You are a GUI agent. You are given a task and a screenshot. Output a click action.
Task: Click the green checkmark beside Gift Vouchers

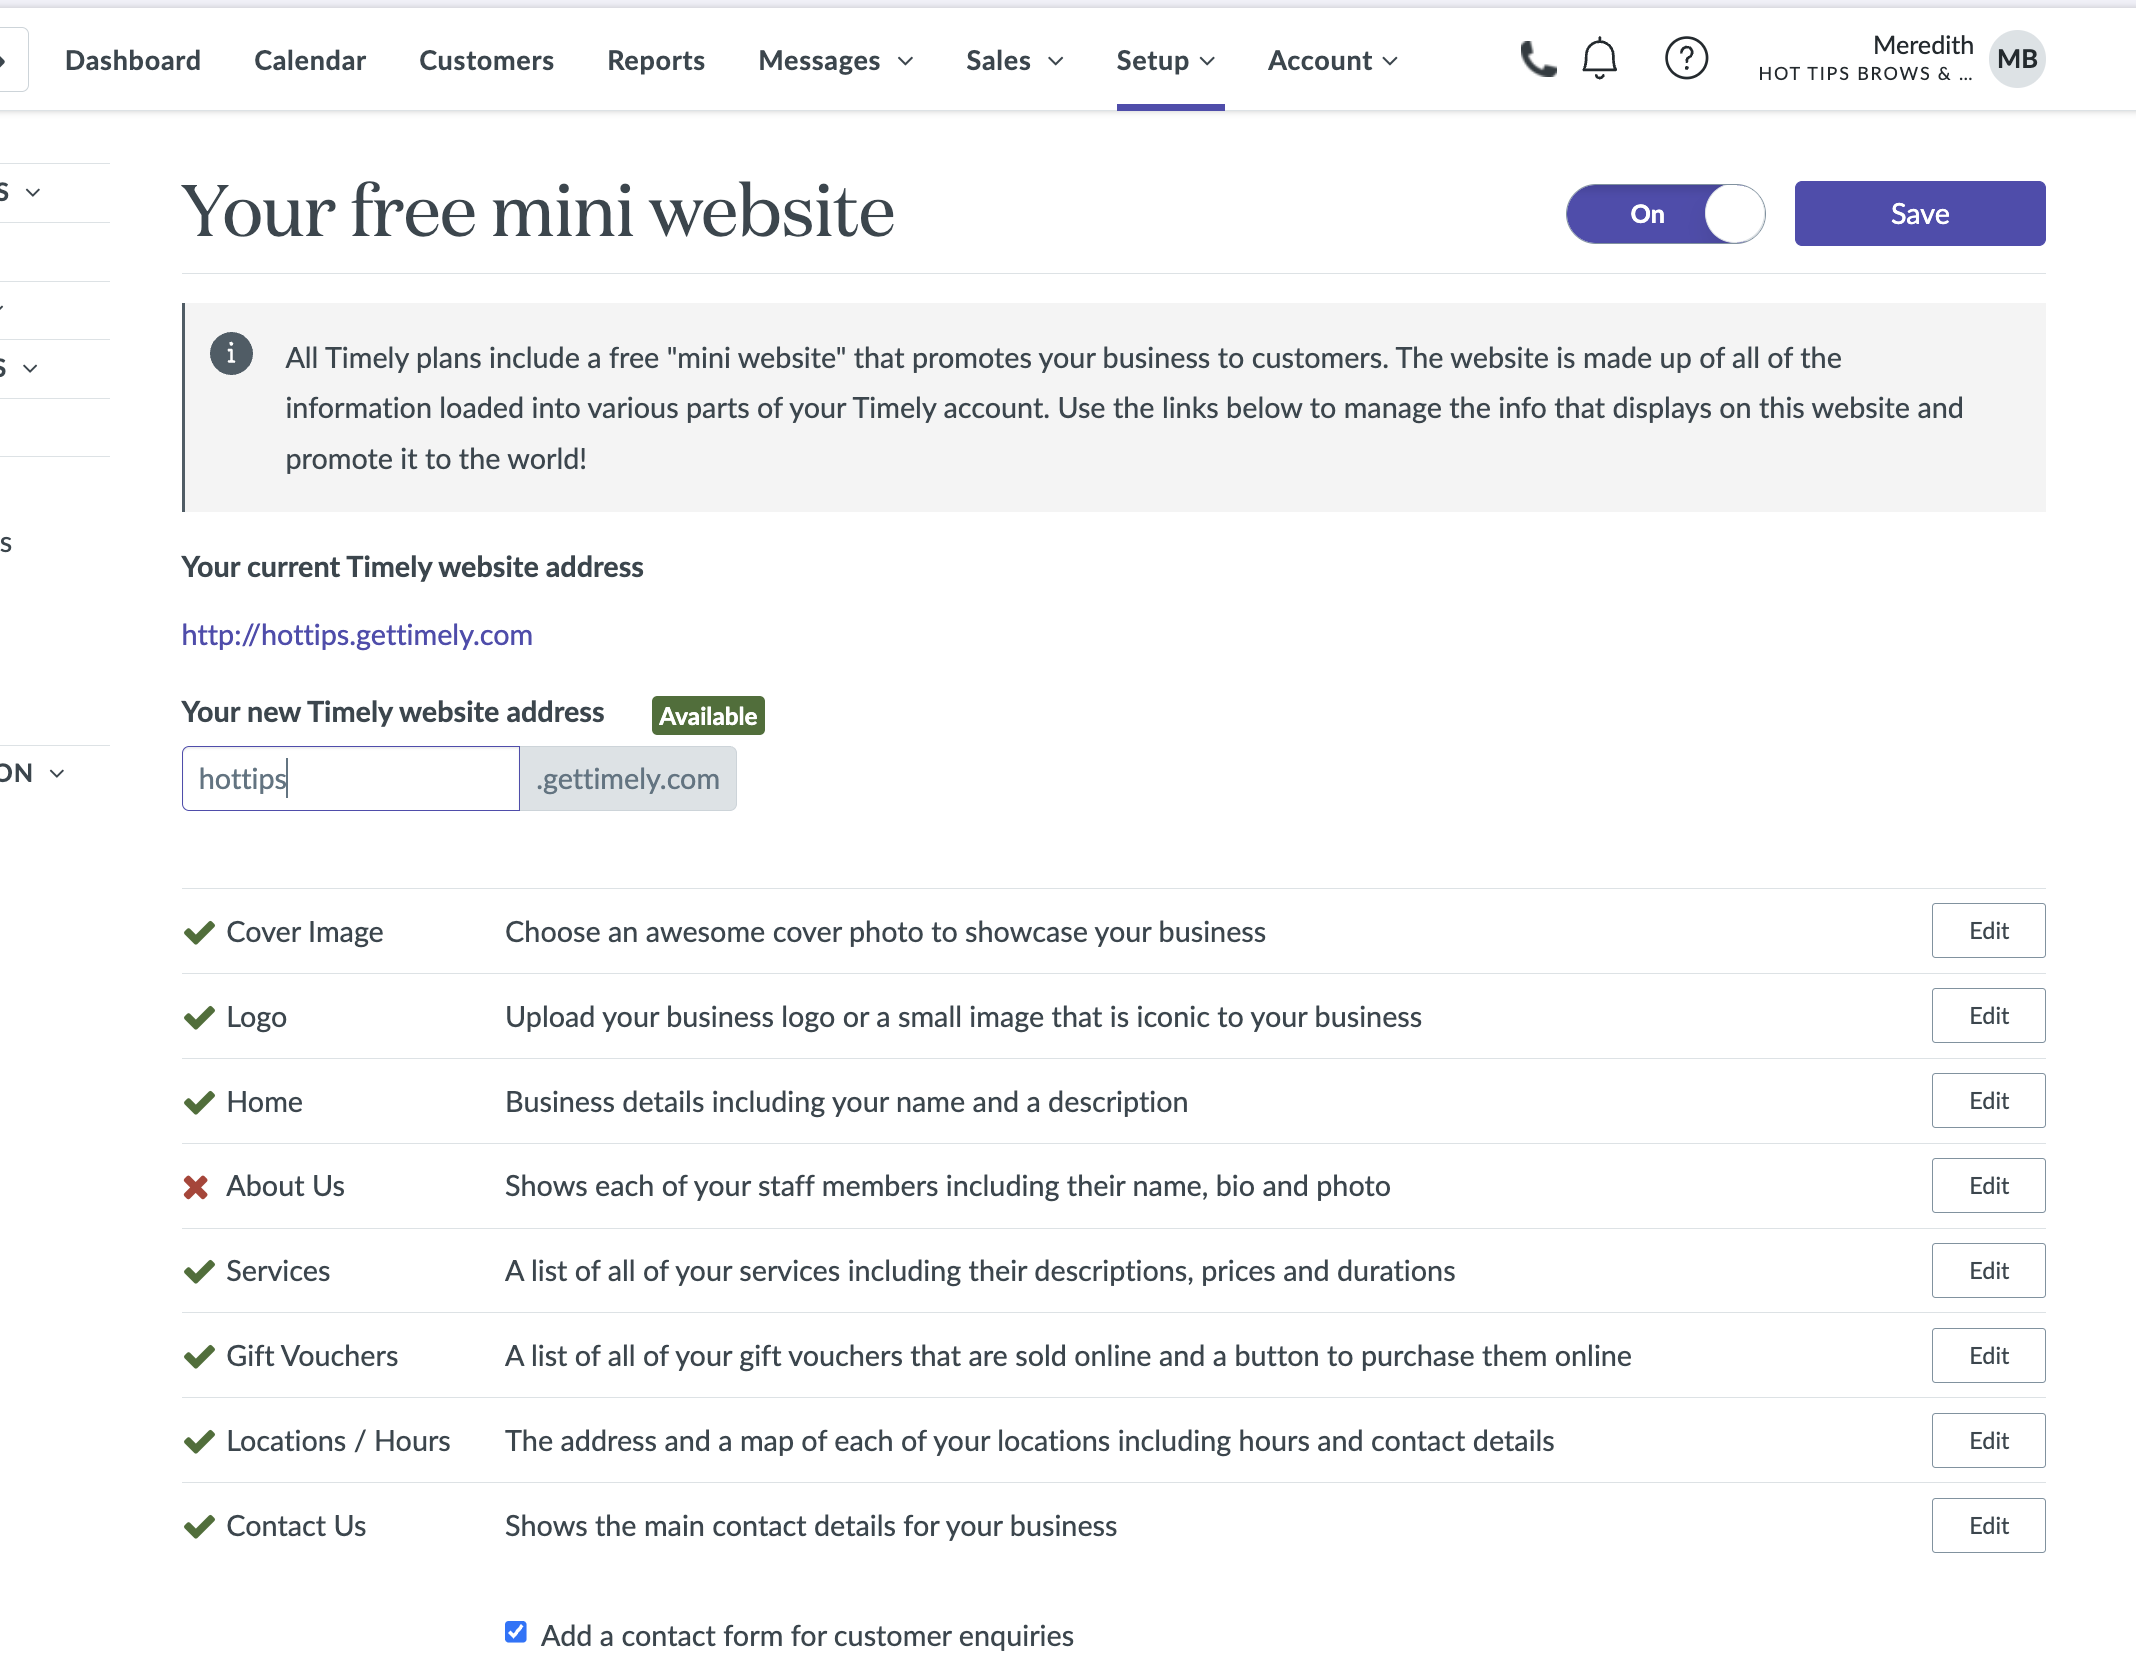(199, 1356)
